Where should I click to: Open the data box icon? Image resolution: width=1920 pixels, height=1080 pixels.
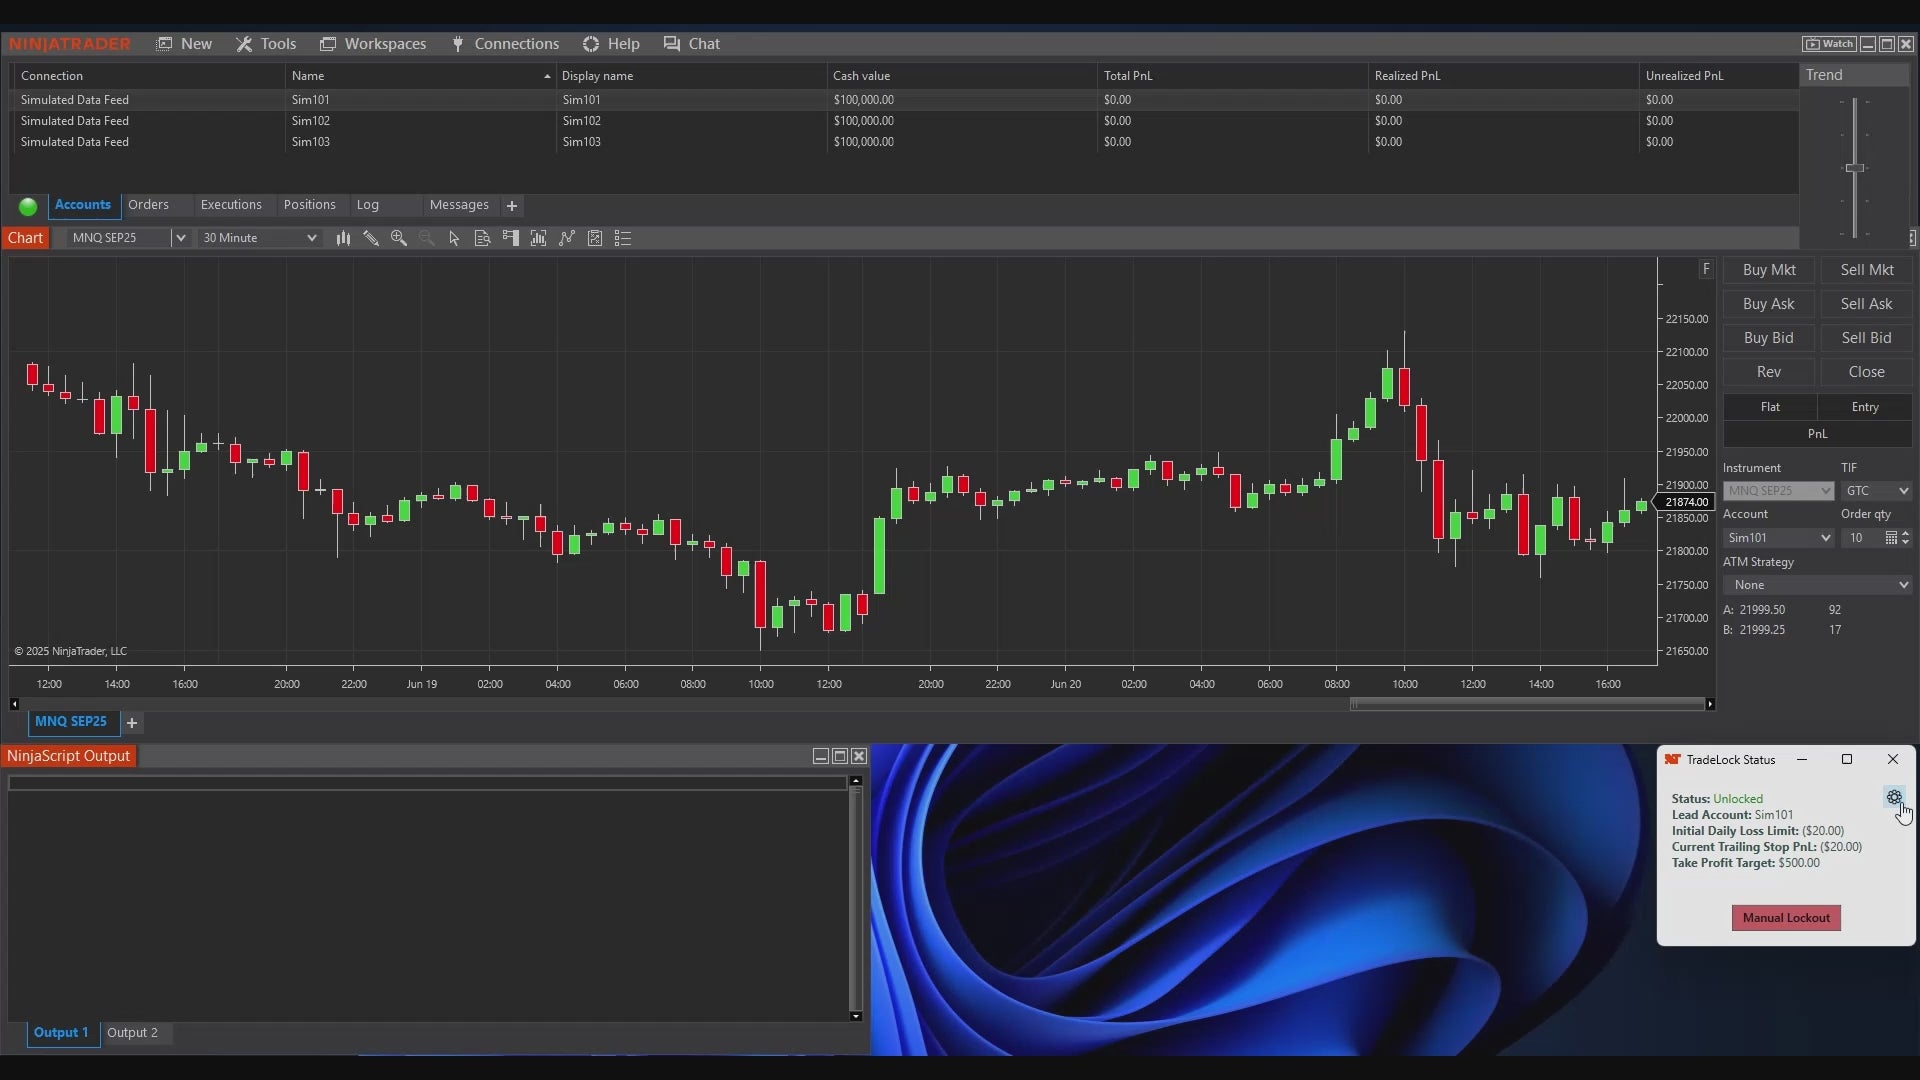point(482,238)
